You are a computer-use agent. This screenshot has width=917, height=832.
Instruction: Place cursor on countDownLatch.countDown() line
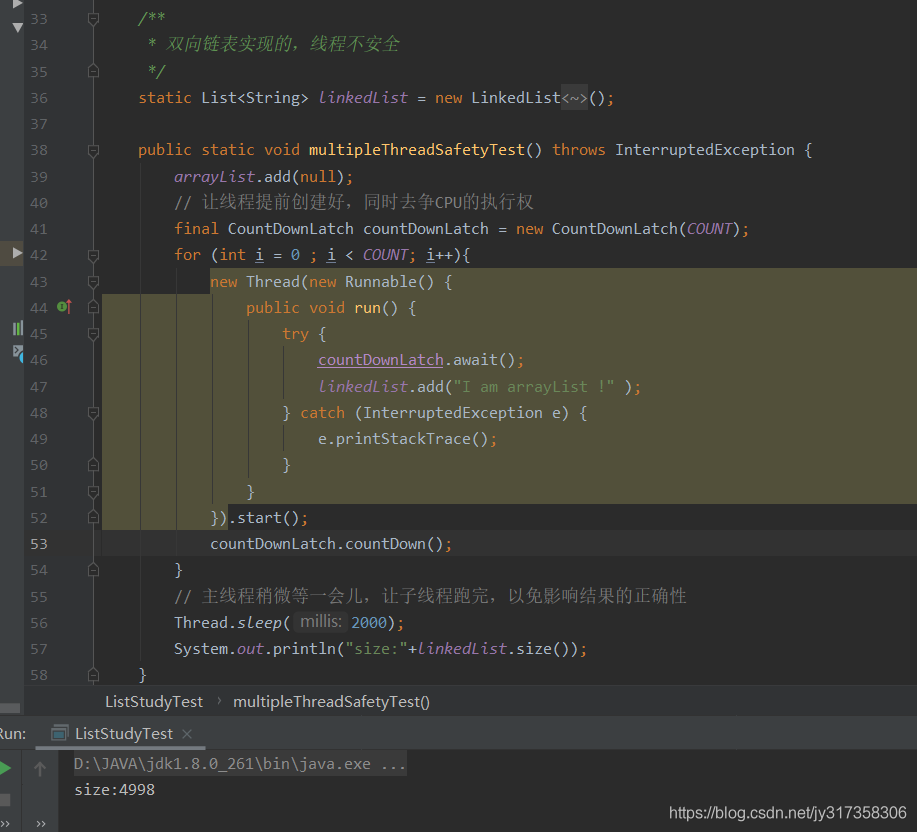tap(330, 544)
